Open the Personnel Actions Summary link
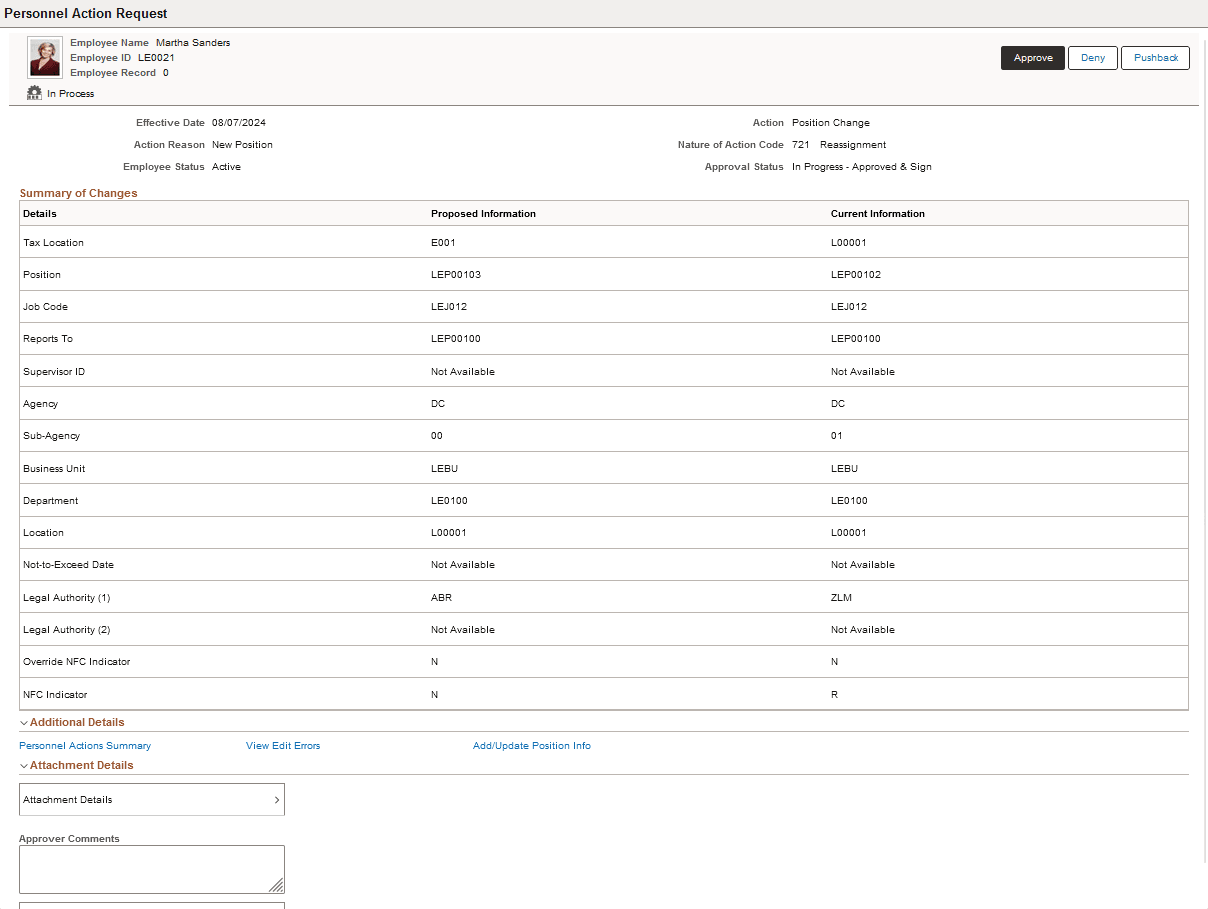The height and width of the screenshot is (909, 1208). pos(85,745)
